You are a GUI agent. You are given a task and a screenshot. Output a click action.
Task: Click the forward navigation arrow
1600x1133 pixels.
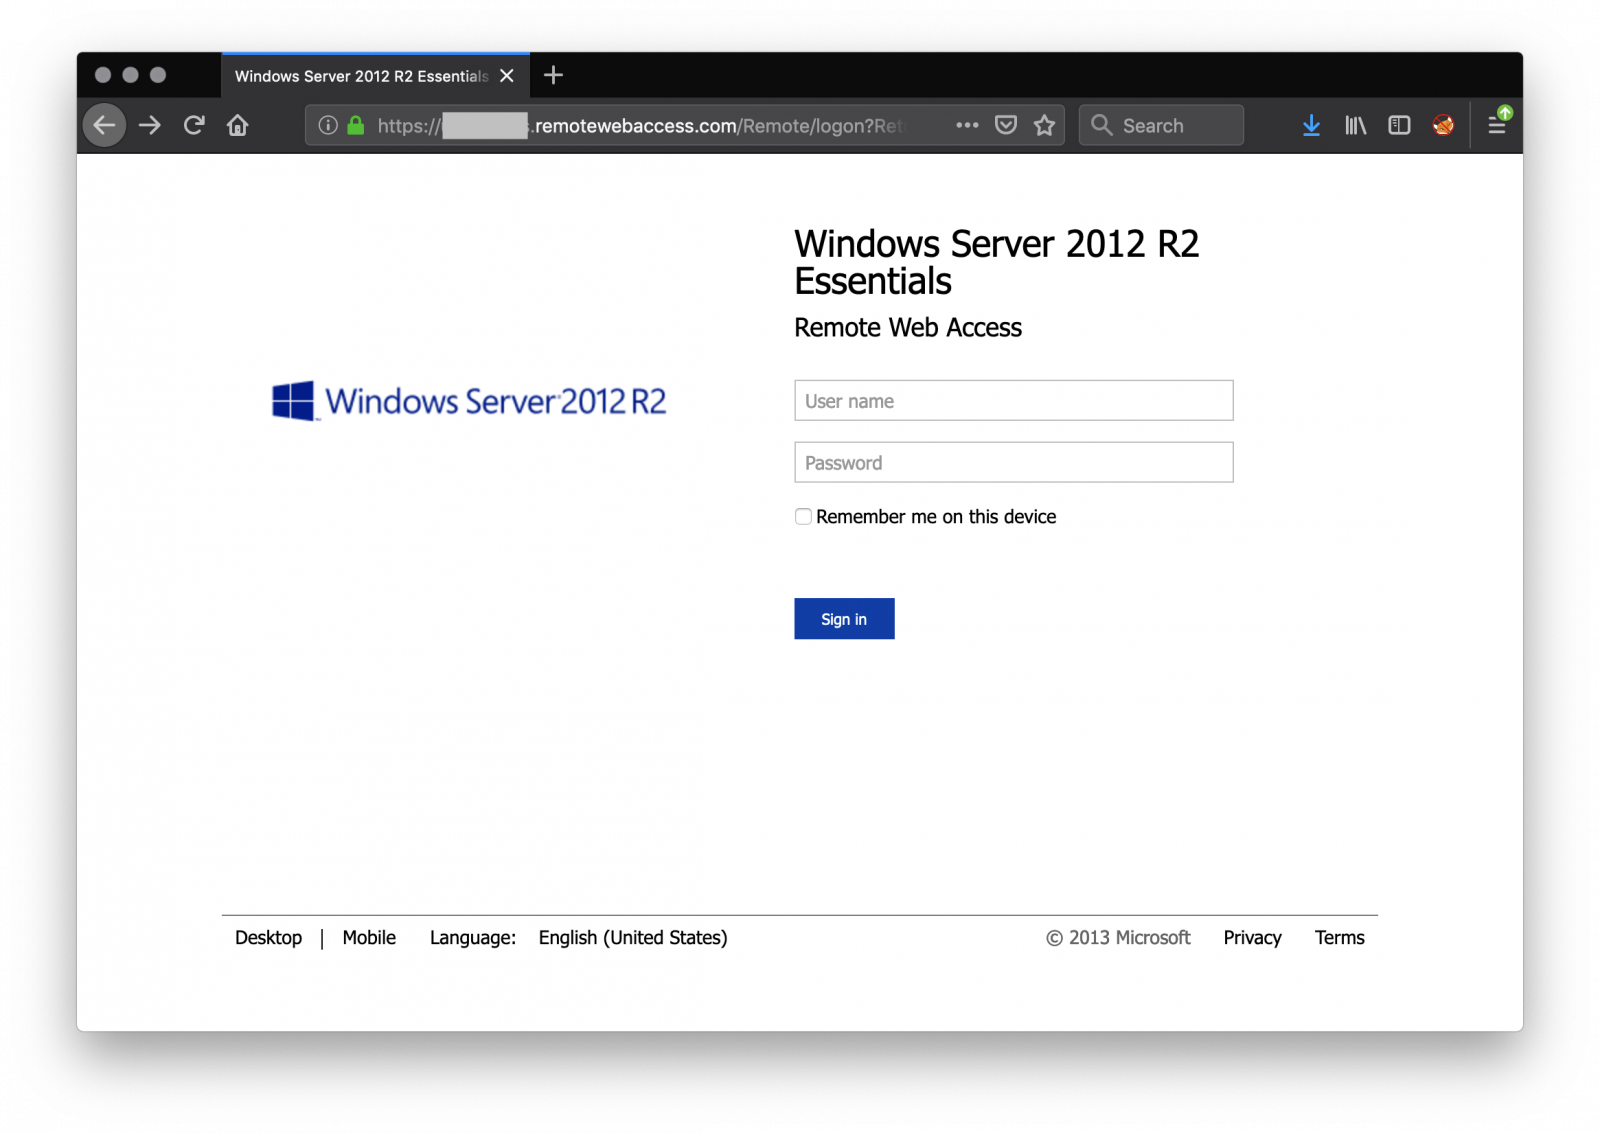coord(150,125)
